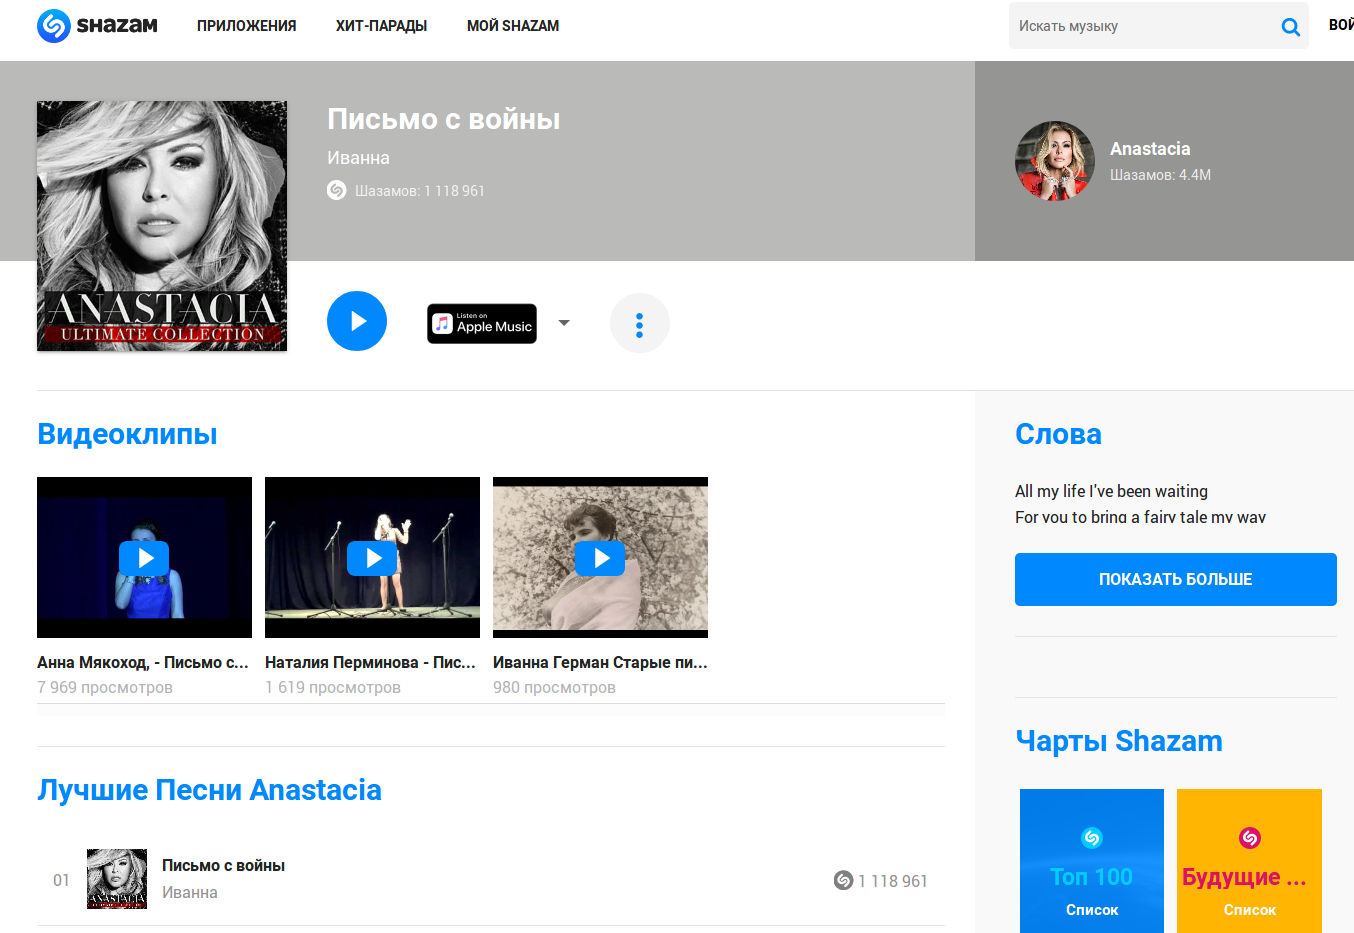The height and width of the screenshot is (933, 1354).
Task: Open the ХИТ-ПАРАДЫ menu
Action: pyautogui.click(x=381, y=26)
